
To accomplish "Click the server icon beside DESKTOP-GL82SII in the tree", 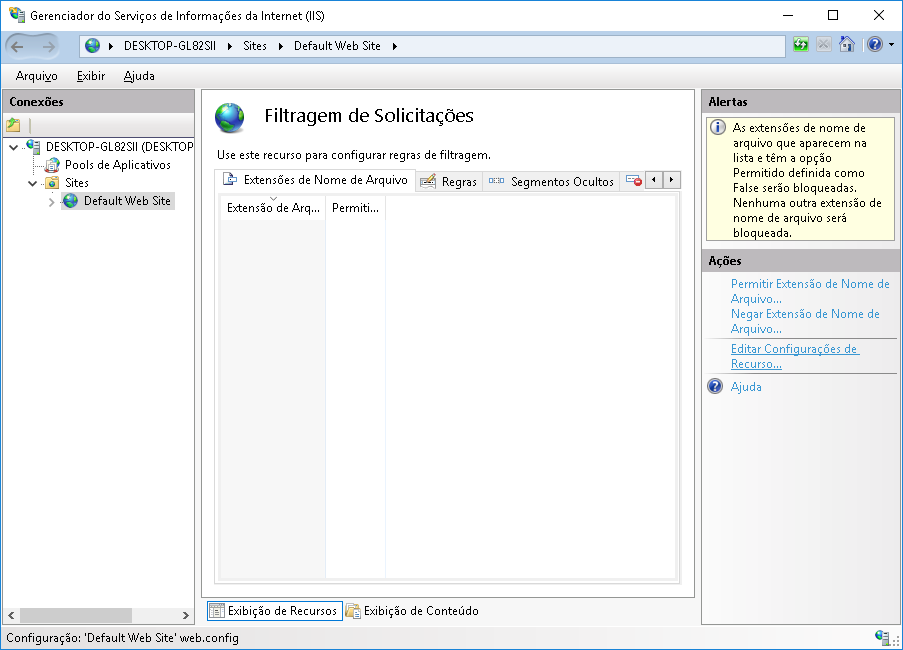I will coord(33,146).
